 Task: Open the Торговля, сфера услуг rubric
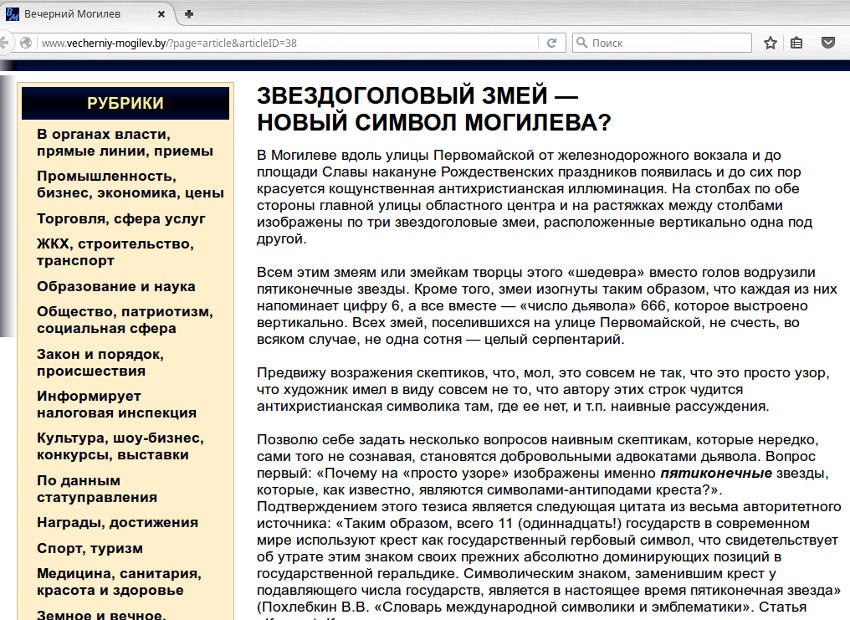click(121, 218)
